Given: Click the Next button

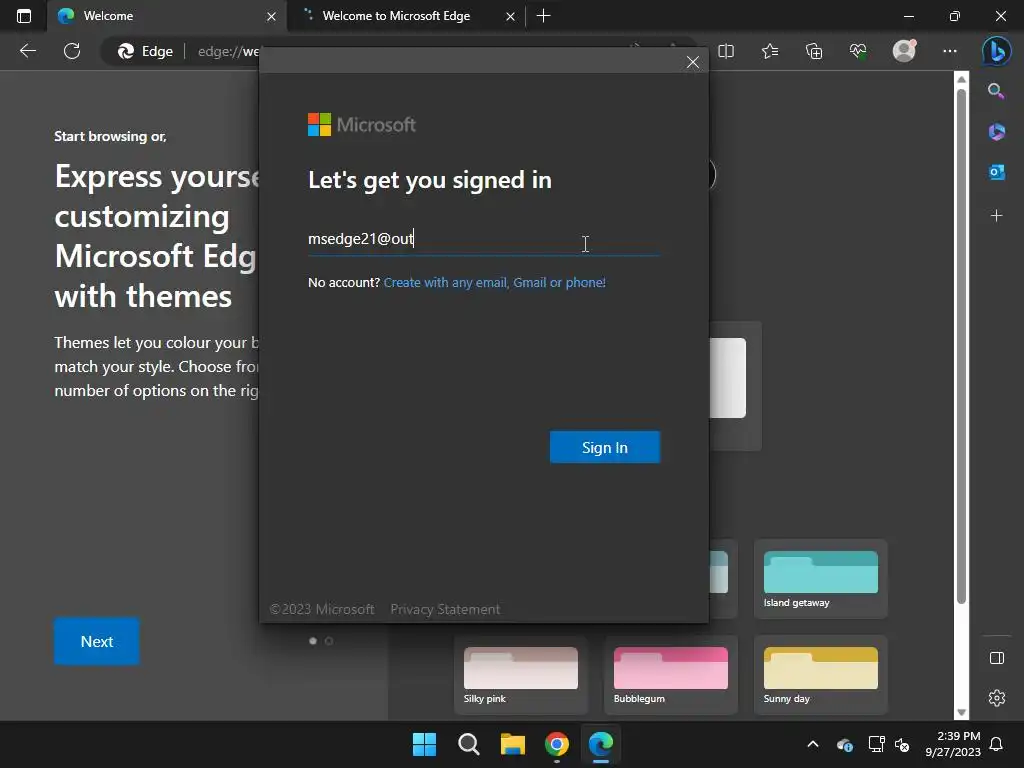Looking at the screenshot, I should (97, 641).
